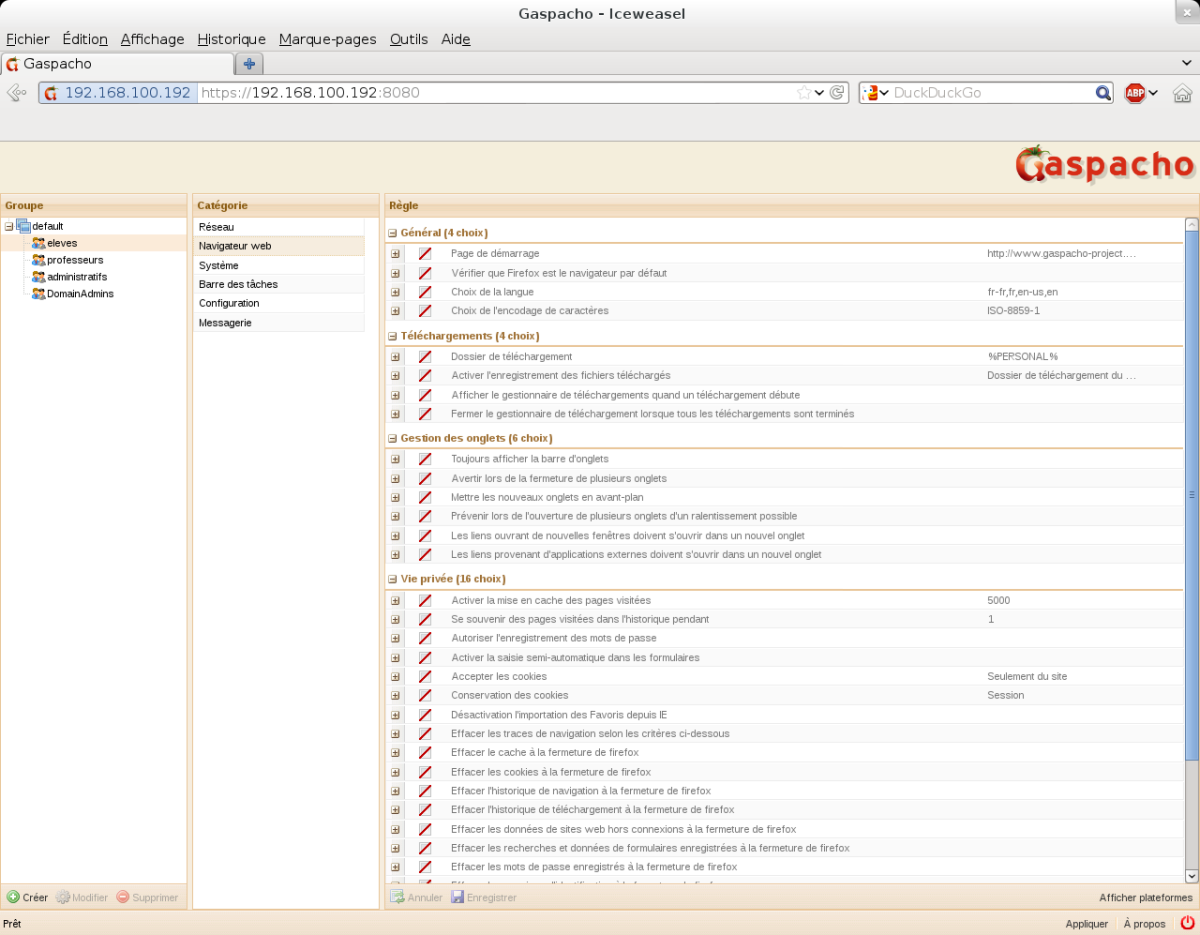Click the Session value for Conservation des cookies
Image resolution: width=1200 pixels, height=935 pixels.
pos(1005,696)
